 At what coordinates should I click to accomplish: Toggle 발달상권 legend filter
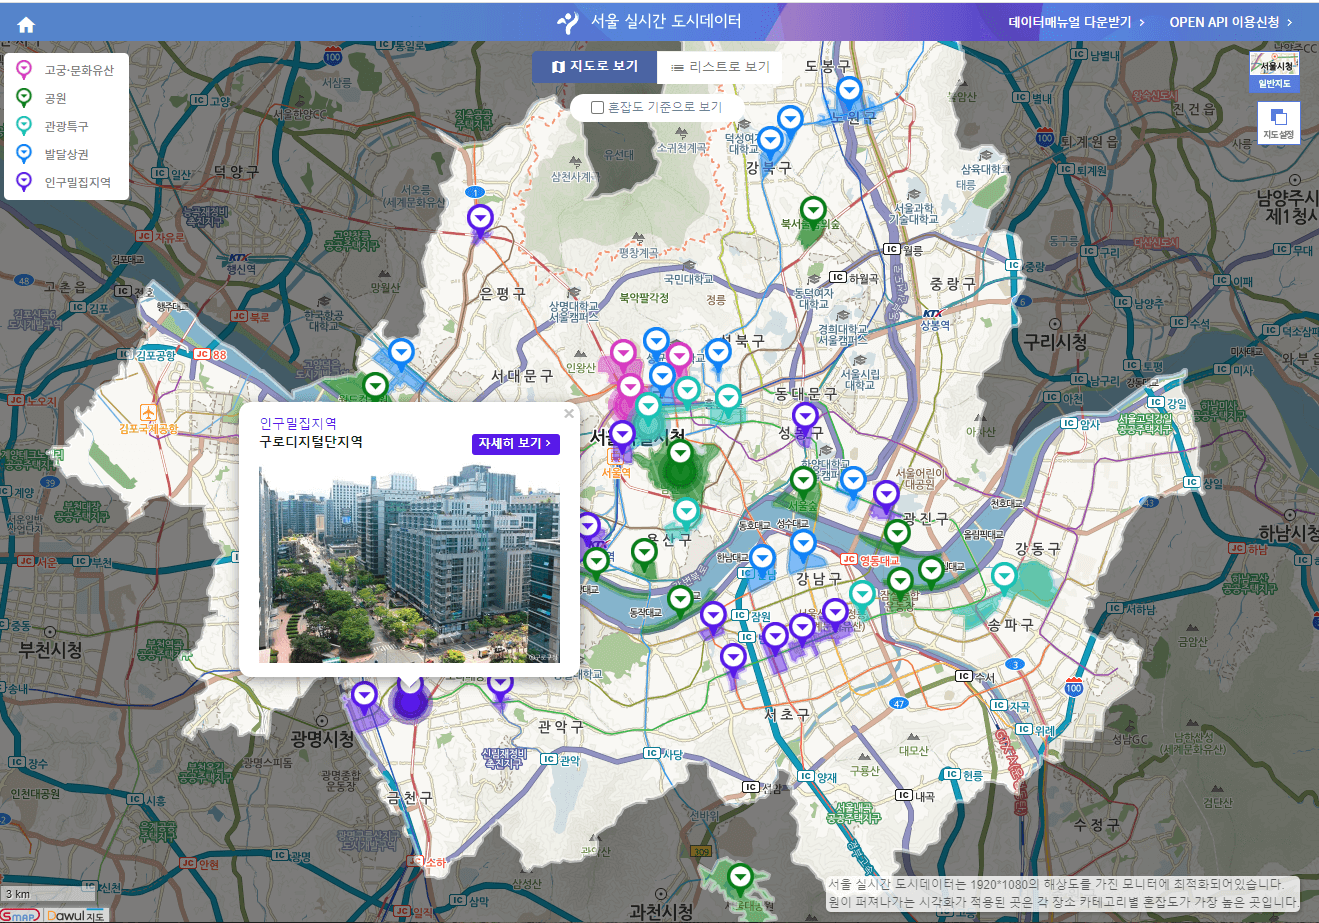point(52,154)
